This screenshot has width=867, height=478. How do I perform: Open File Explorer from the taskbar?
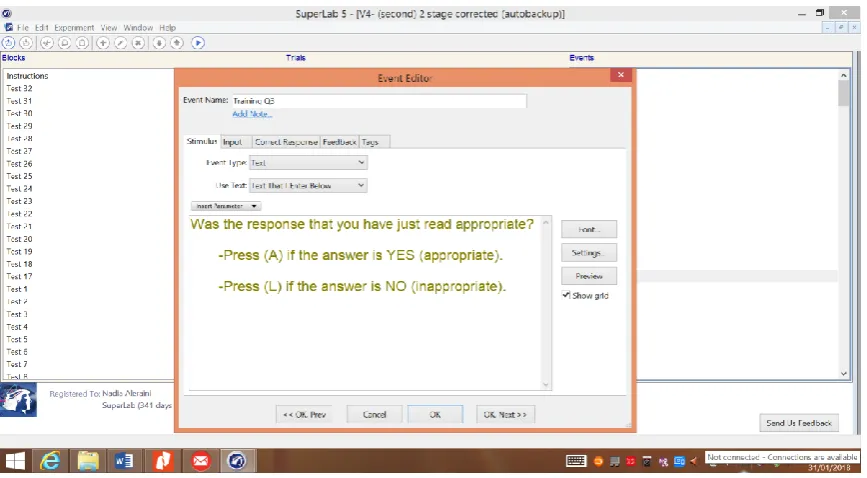point(87,460)
